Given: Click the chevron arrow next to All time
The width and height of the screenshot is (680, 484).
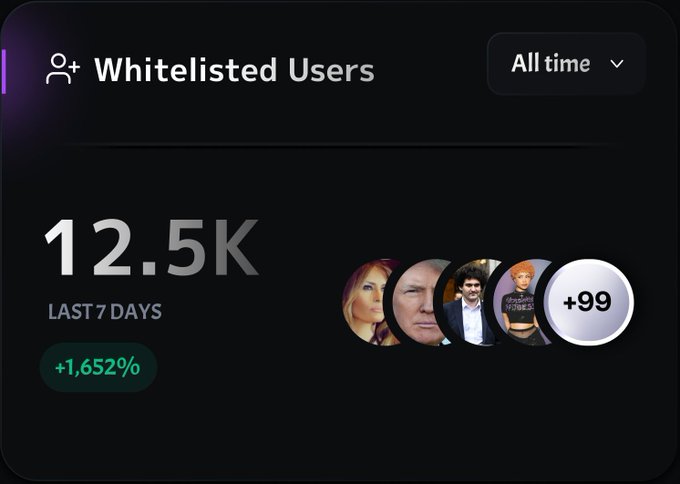Looking at the screenshot, I should tap(617, 64).
